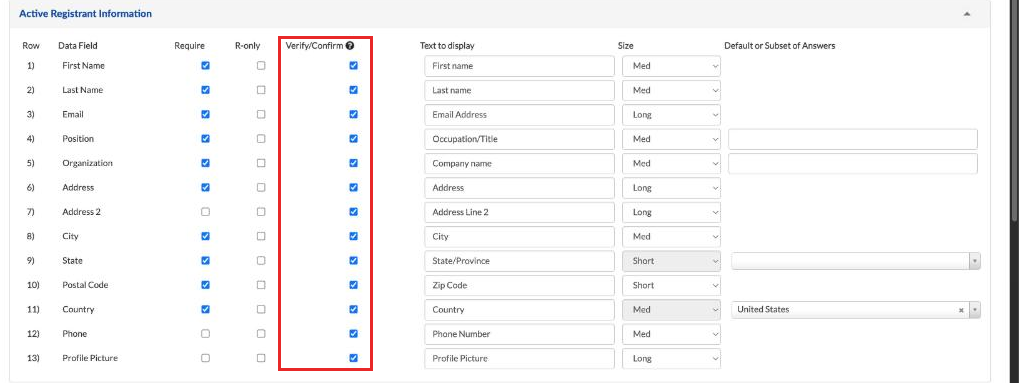Image resolution: width=1019 pixels, height=383 pixels.
Task: Uncheck Verify/Confirm for Address 2
Action: [354, 212]
